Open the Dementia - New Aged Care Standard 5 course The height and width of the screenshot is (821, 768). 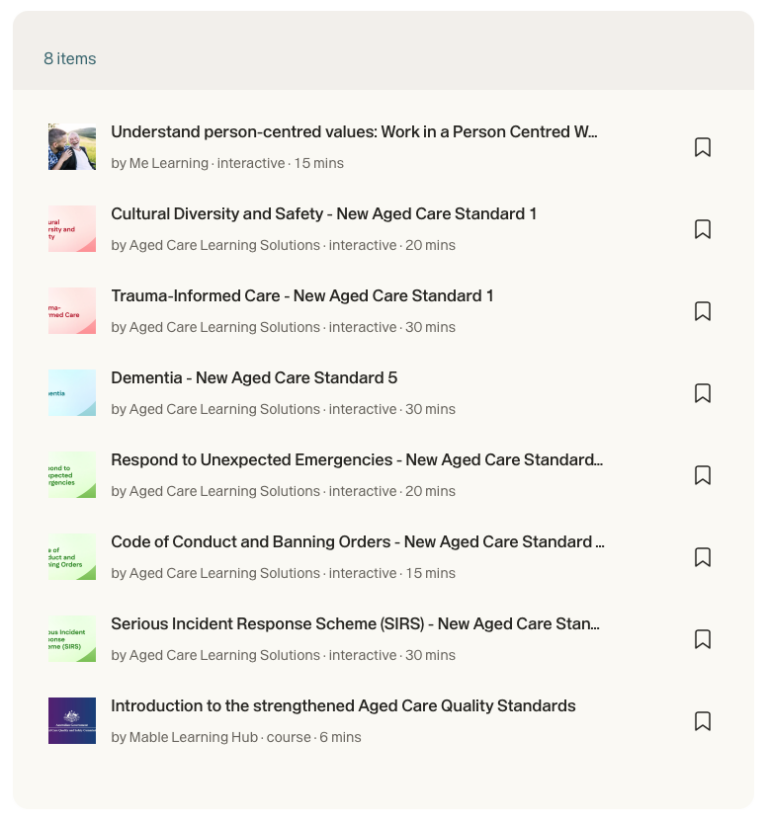click(252, 377)
